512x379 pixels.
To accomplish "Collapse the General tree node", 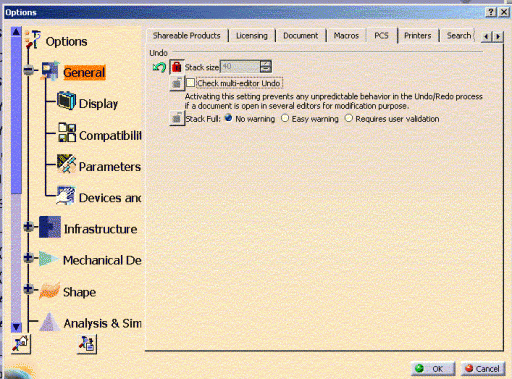I will [29, 70].
